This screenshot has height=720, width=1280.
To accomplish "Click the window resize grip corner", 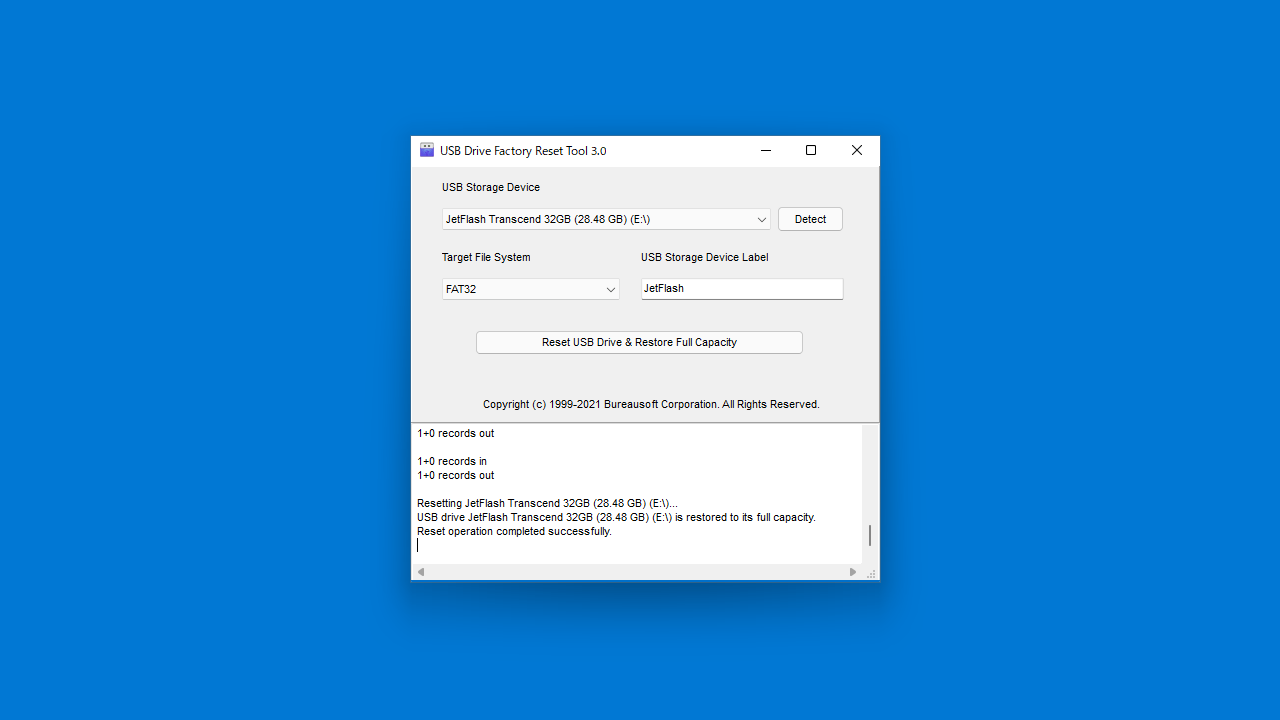I will point(871,573).
